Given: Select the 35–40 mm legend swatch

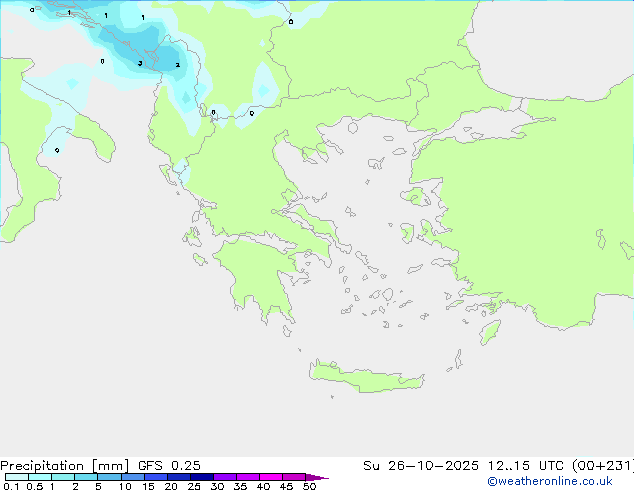Looking at the screenshot, I should coord(247,477).
